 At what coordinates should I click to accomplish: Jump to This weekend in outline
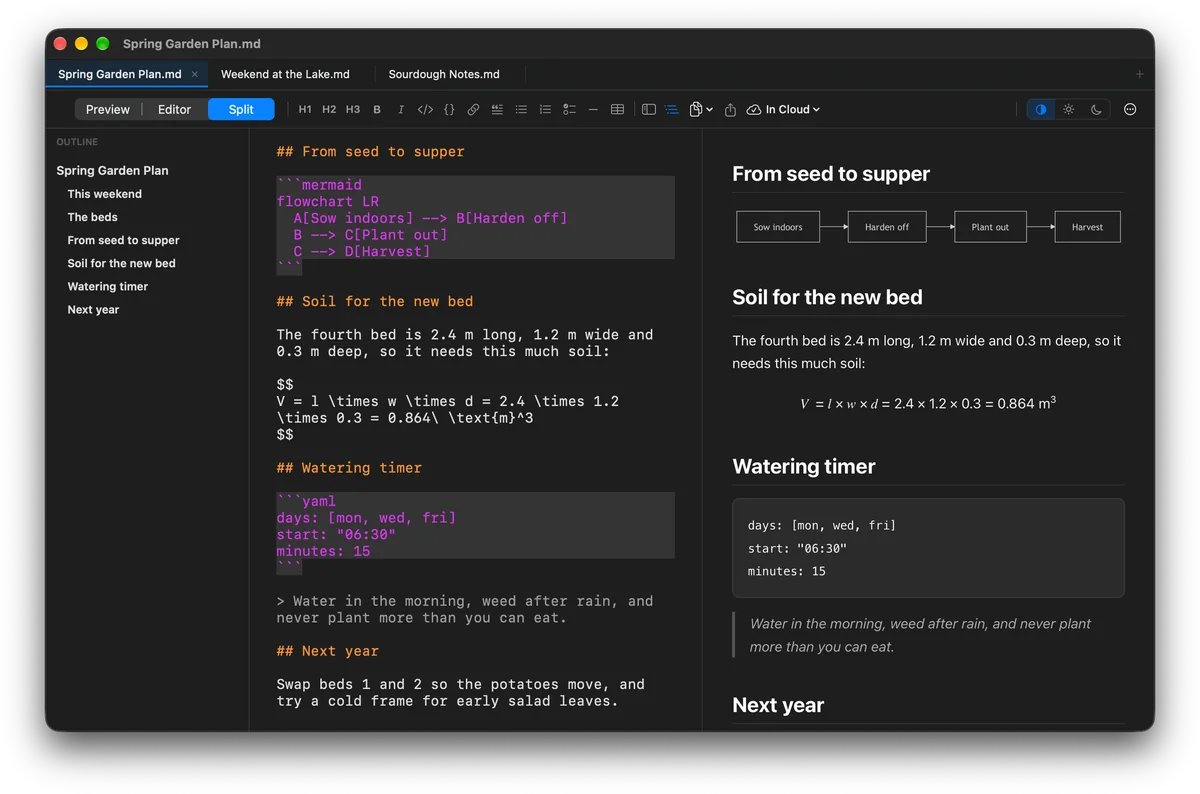coord(105,194)
